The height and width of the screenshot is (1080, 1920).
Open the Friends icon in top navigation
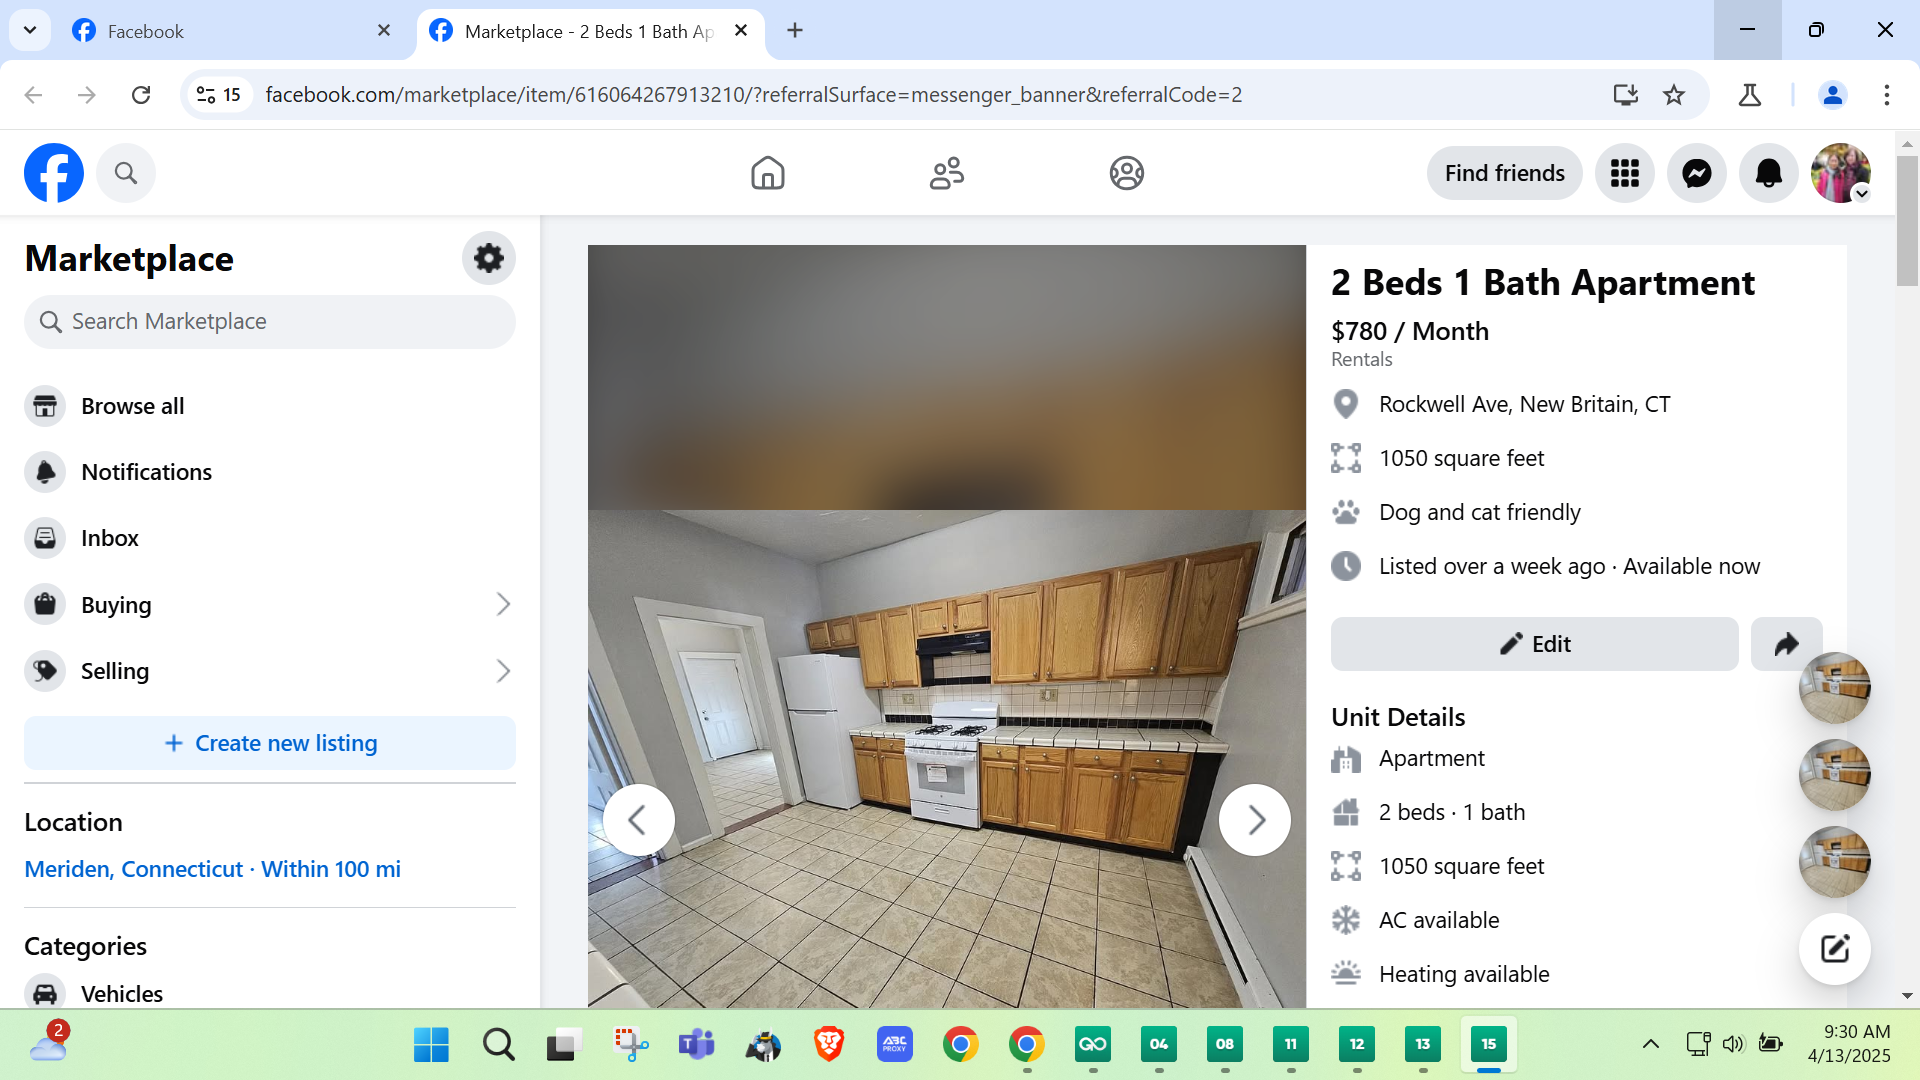(946, 174)
